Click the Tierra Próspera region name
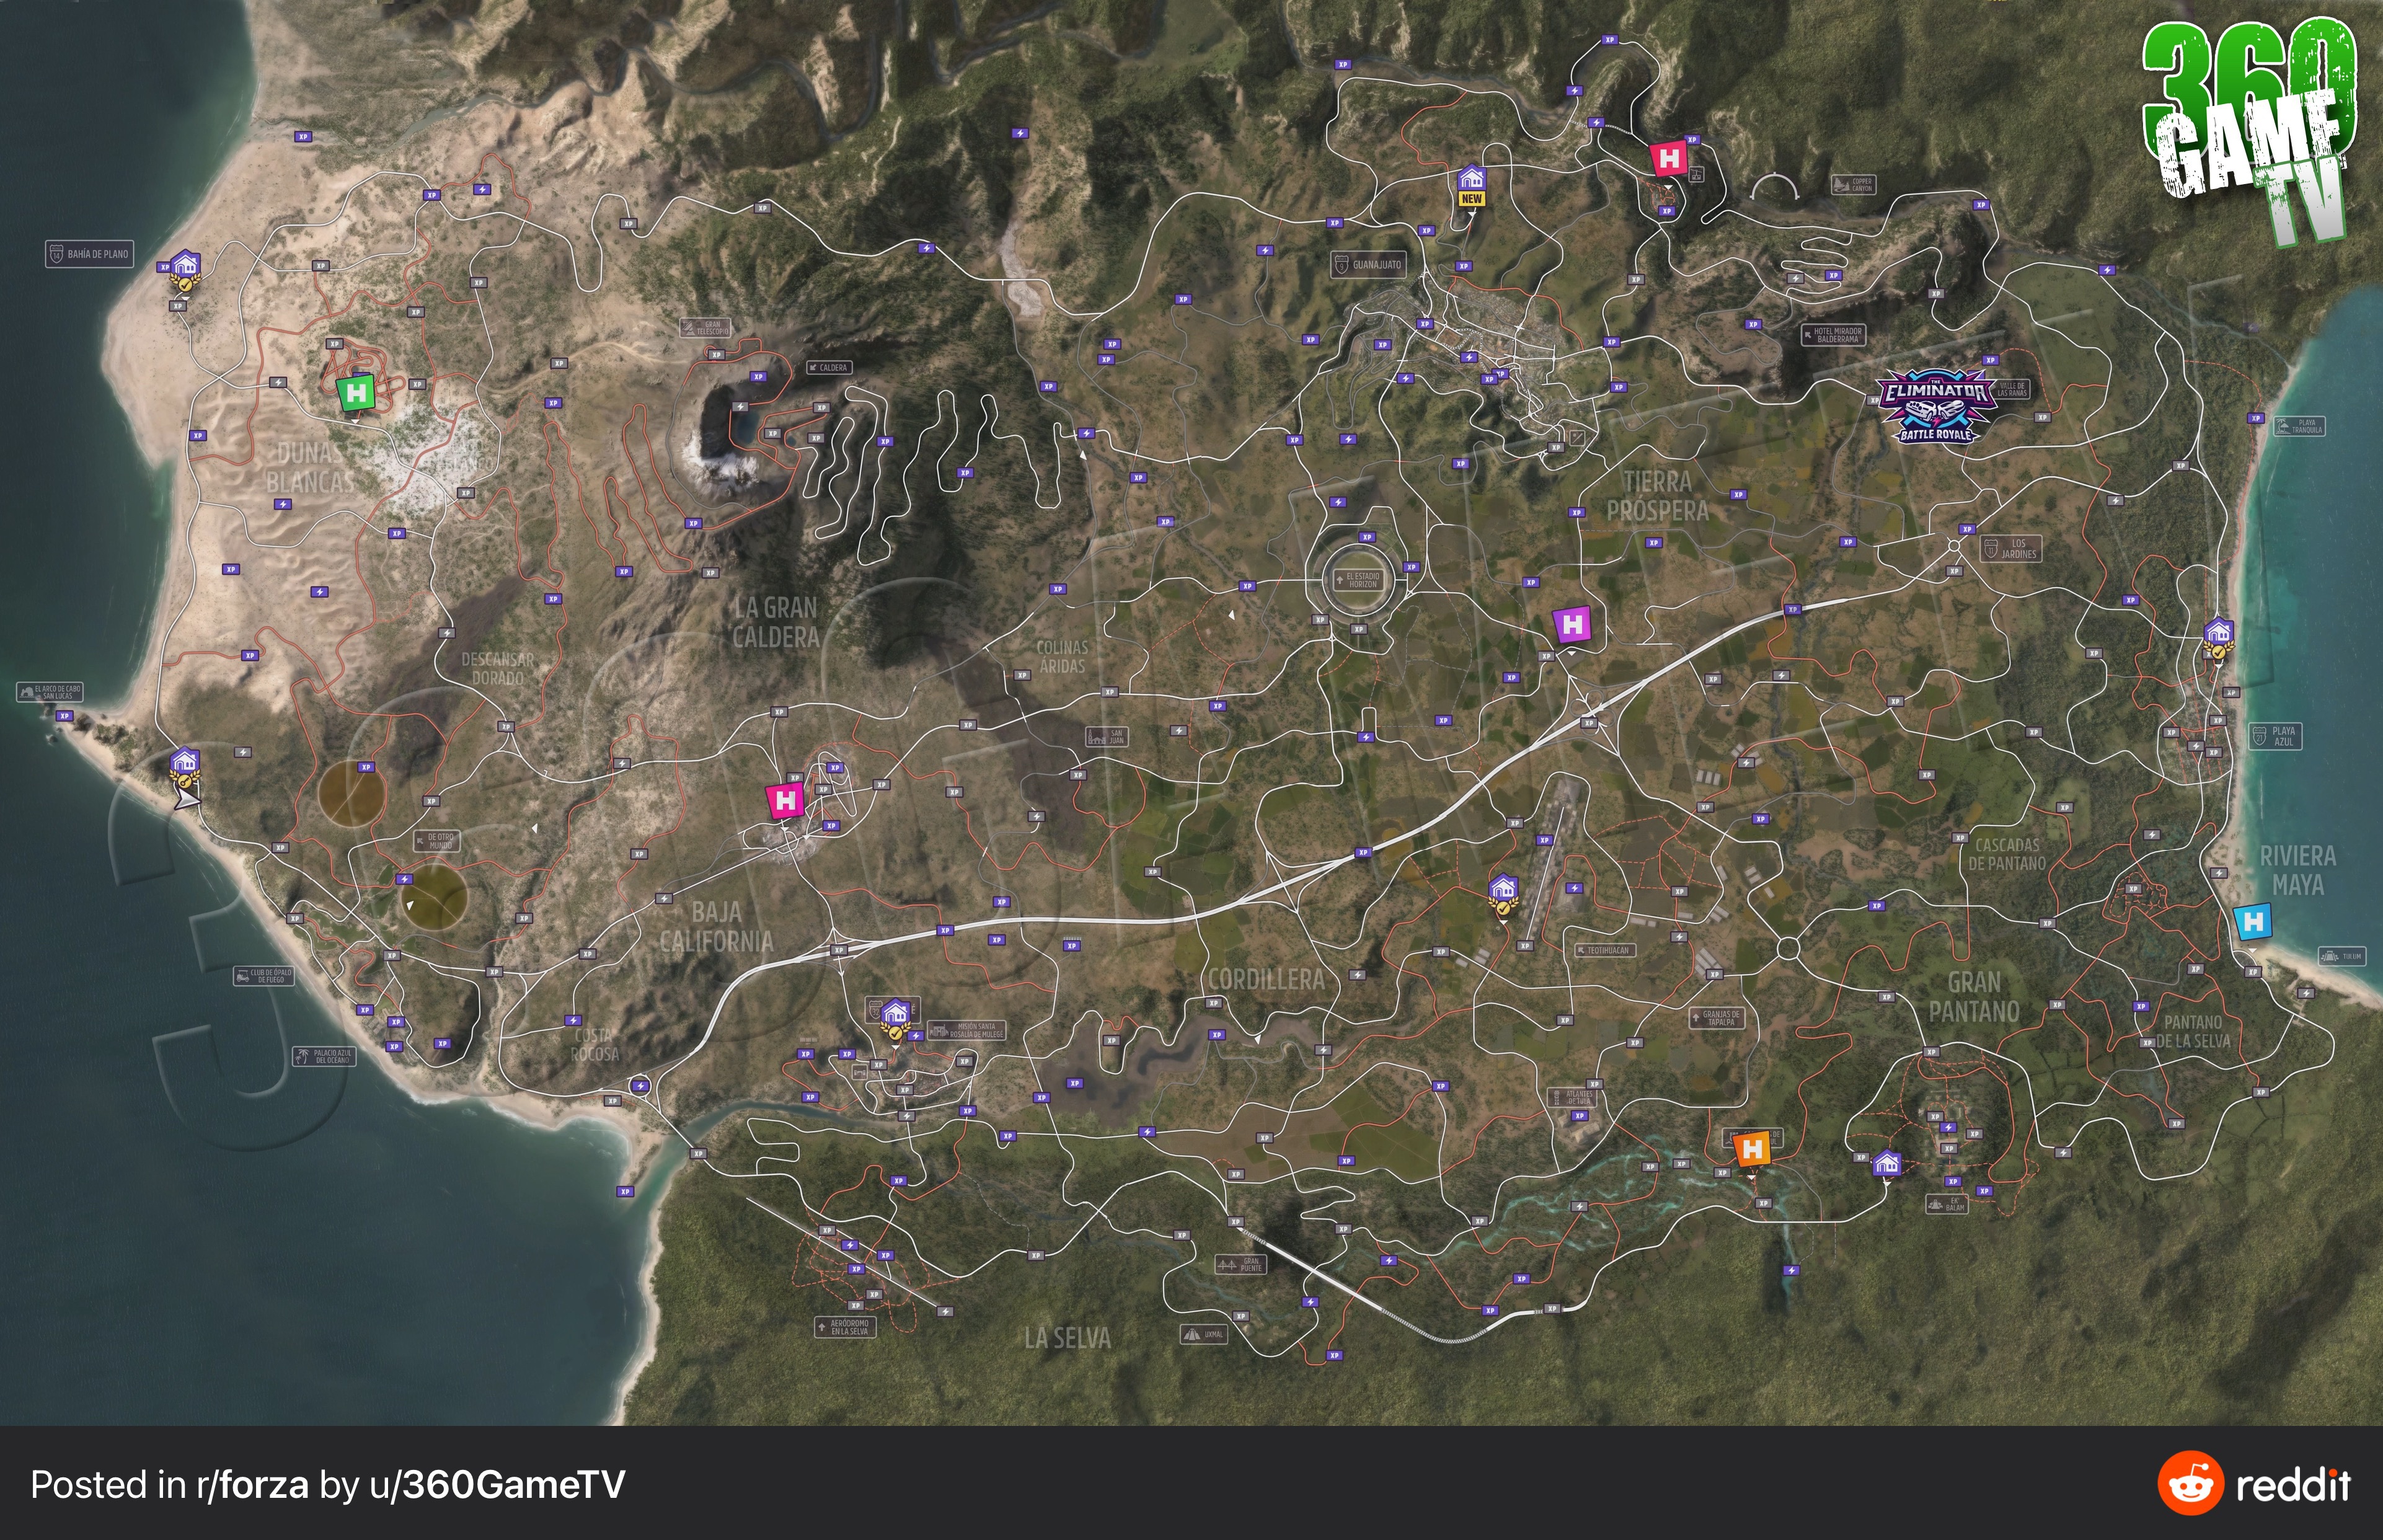The image size is (2383, 1540). pos(1657,497)
